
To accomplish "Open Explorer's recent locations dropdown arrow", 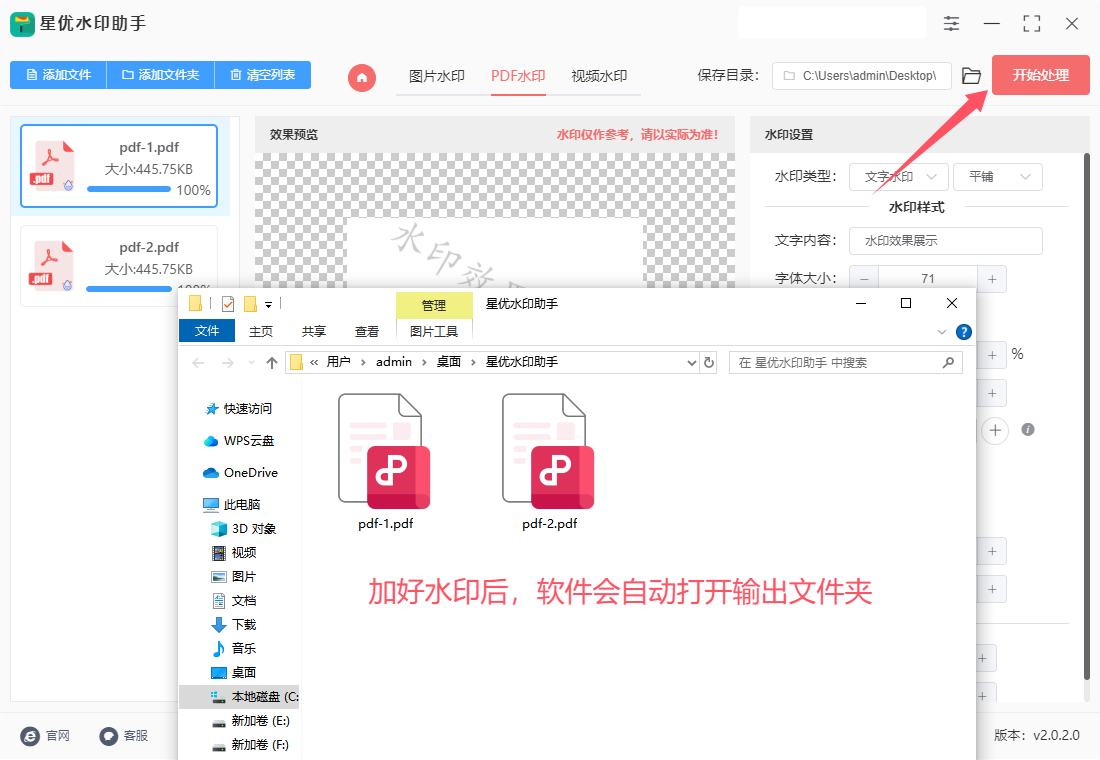I will [x=251, y=363].
